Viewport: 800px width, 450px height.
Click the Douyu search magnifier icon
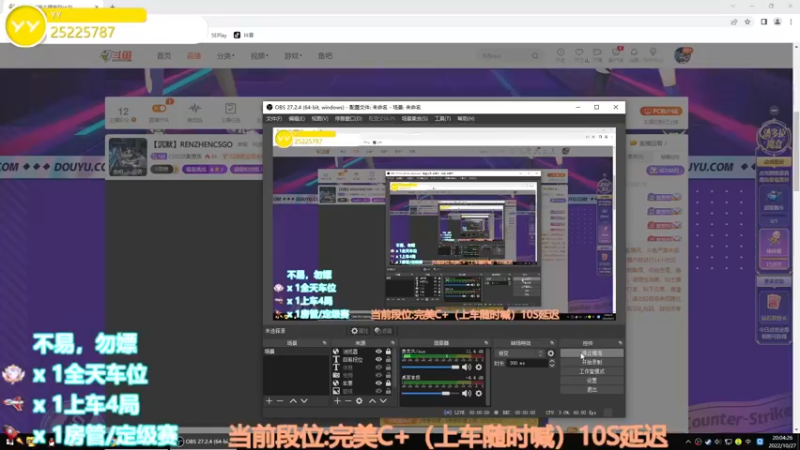click(x=535, y=56)
